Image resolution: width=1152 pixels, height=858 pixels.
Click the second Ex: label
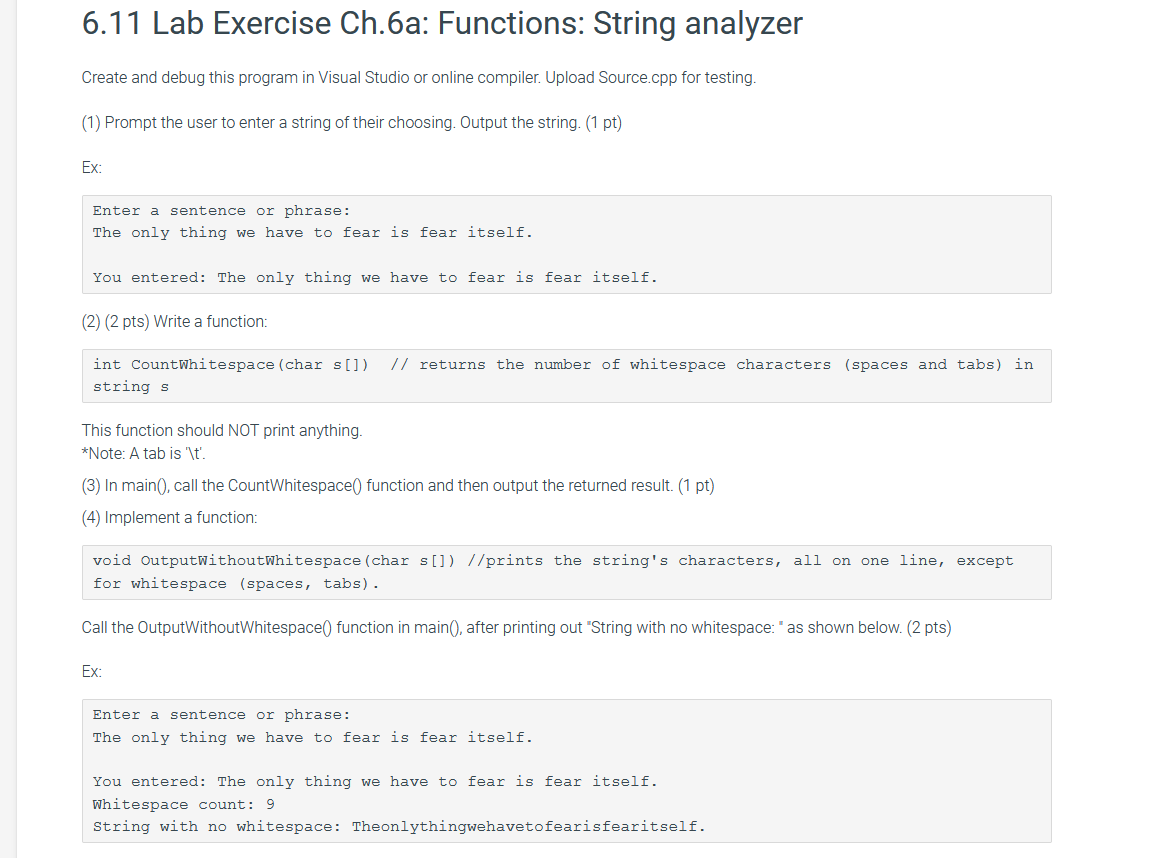point(91,671)
